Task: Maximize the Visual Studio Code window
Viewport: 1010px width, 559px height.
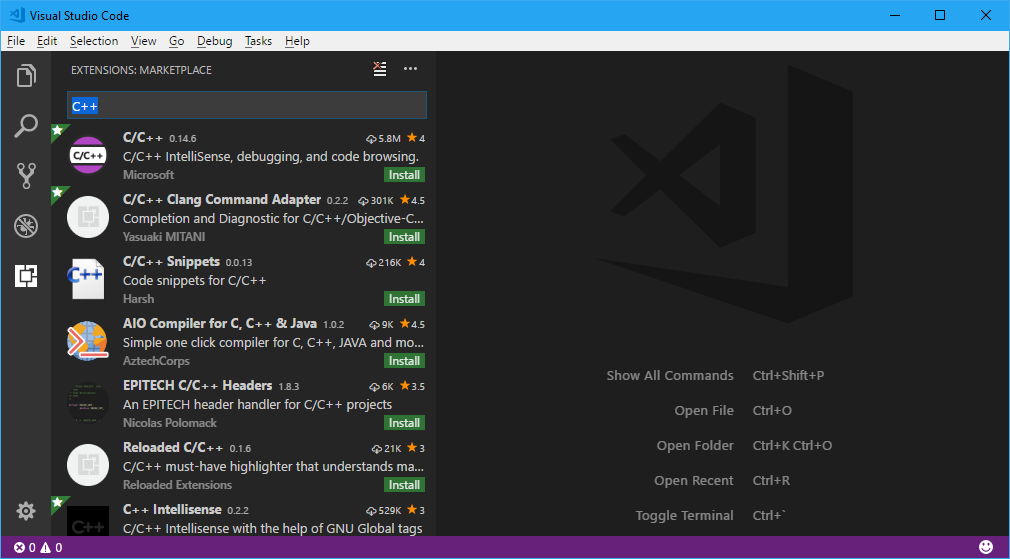Action: (940, 15)
